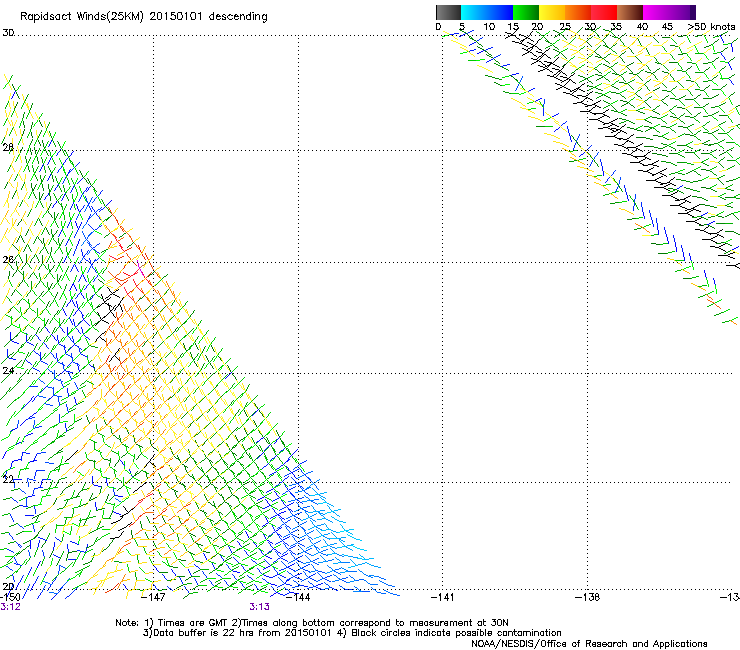Click the gray 0–5 knots color swatch
The height and width of the screenshot is (650, 740).
pos(448,12)
